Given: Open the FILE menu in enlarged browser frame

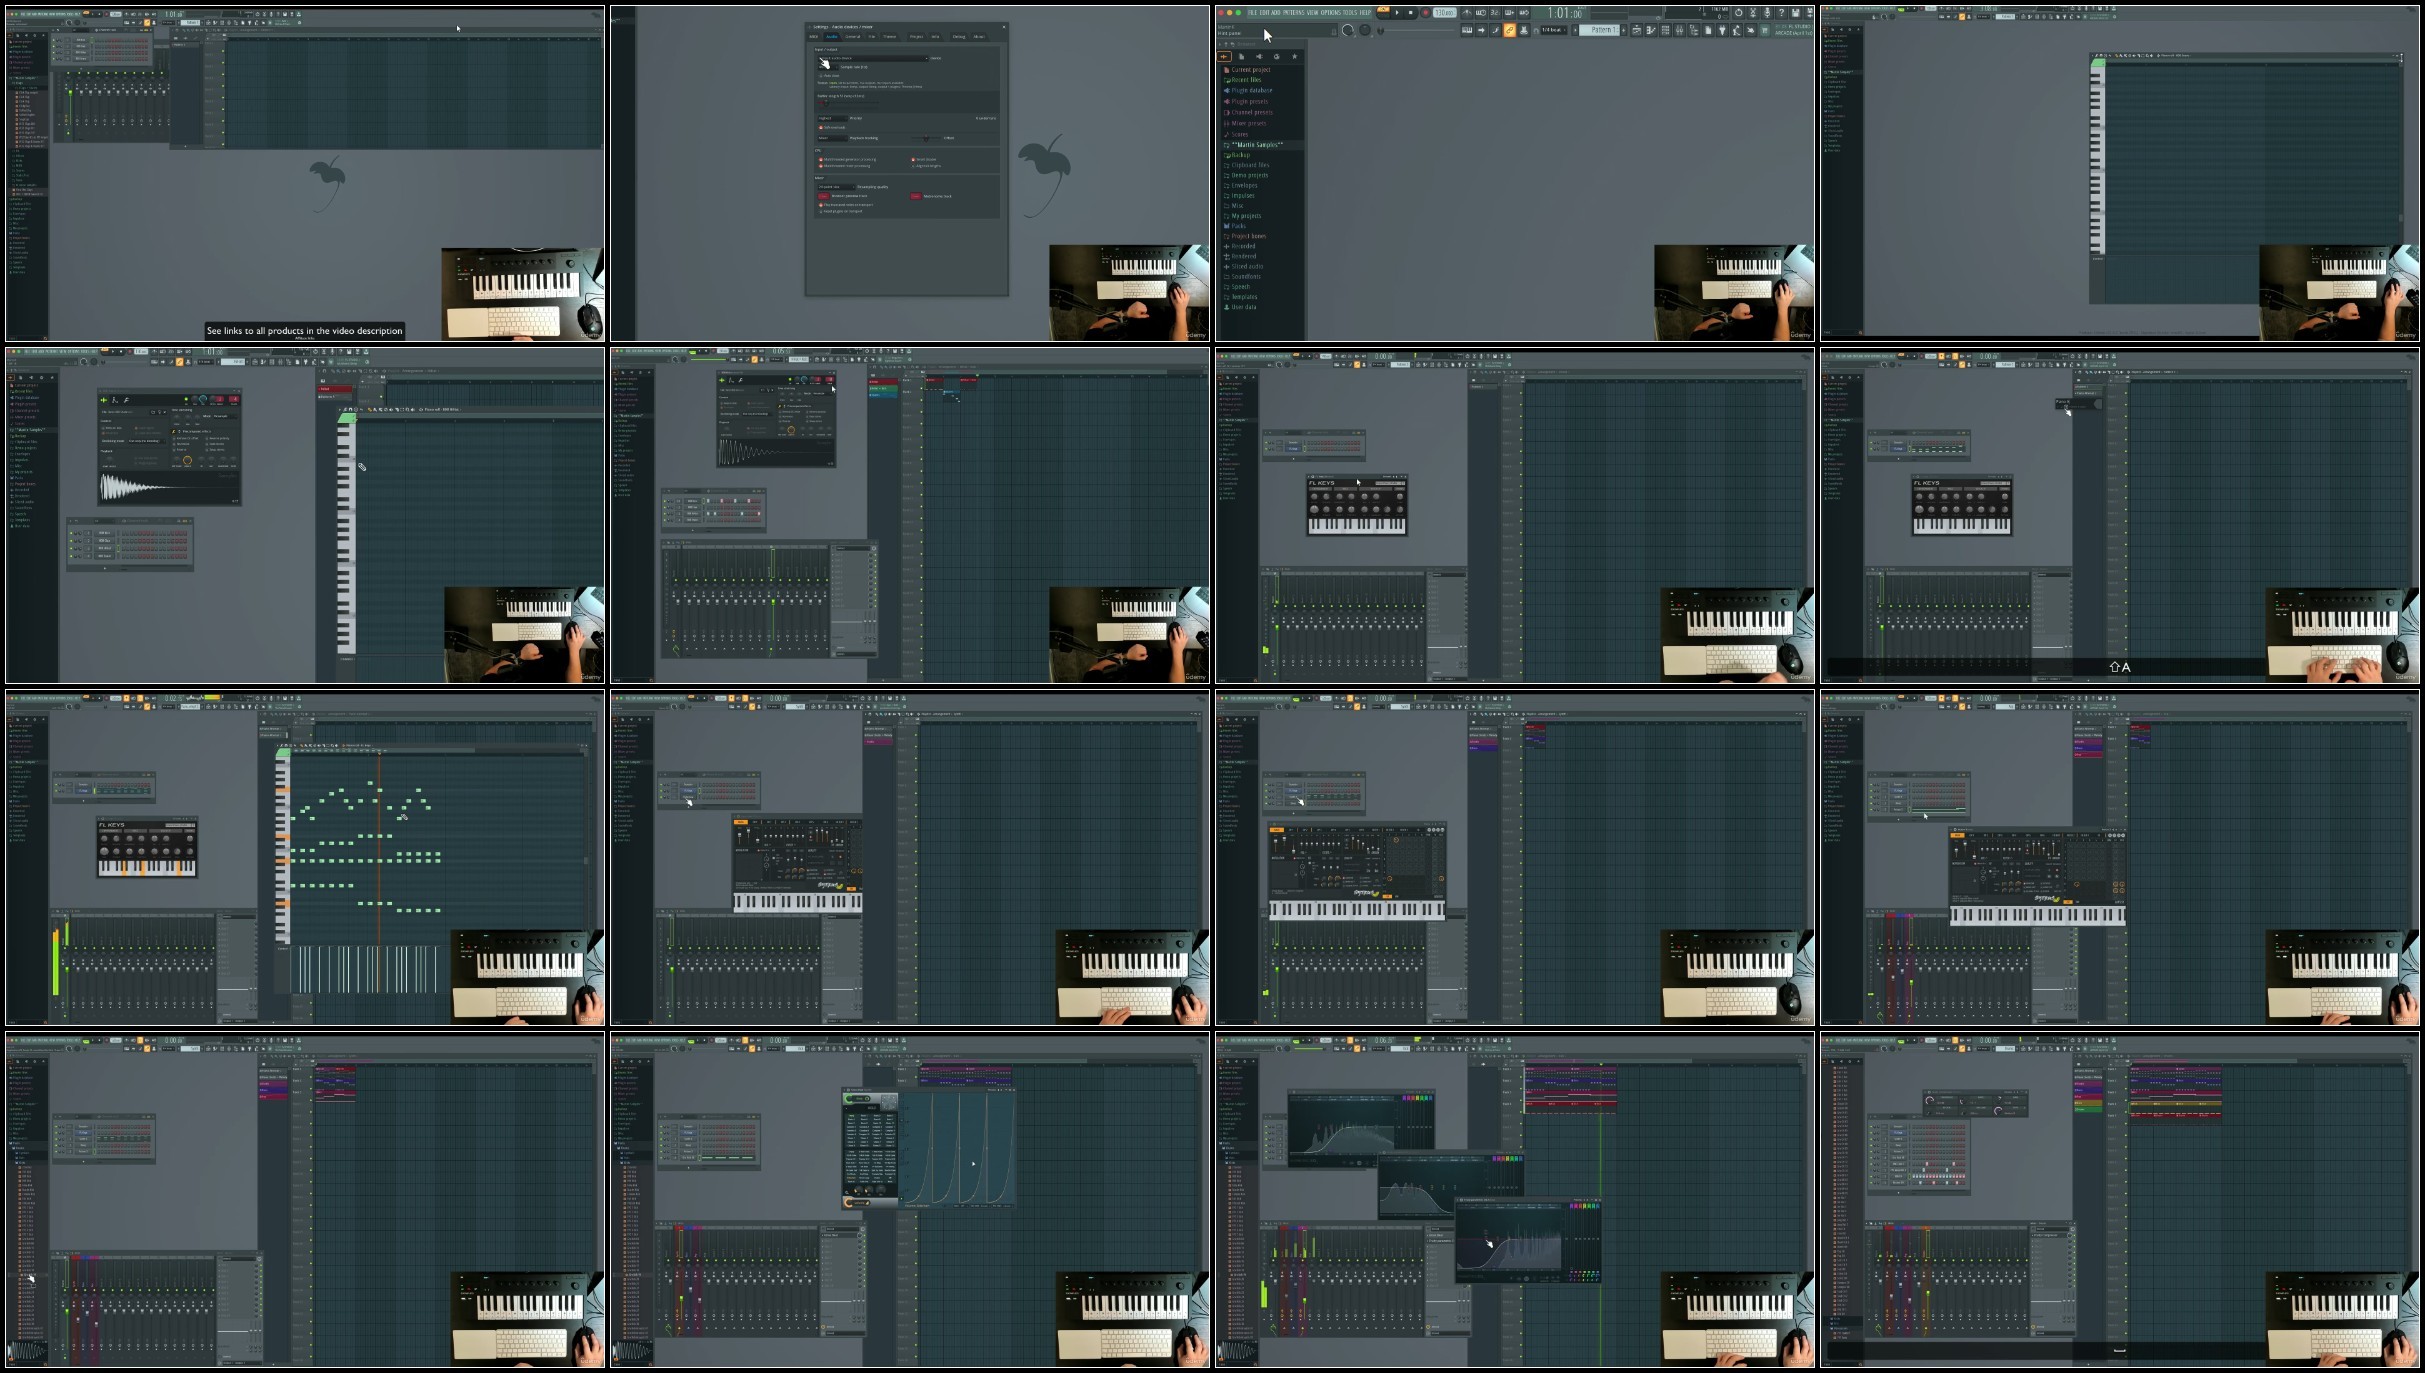Looking at the screenshot, I should point(1252,13).
